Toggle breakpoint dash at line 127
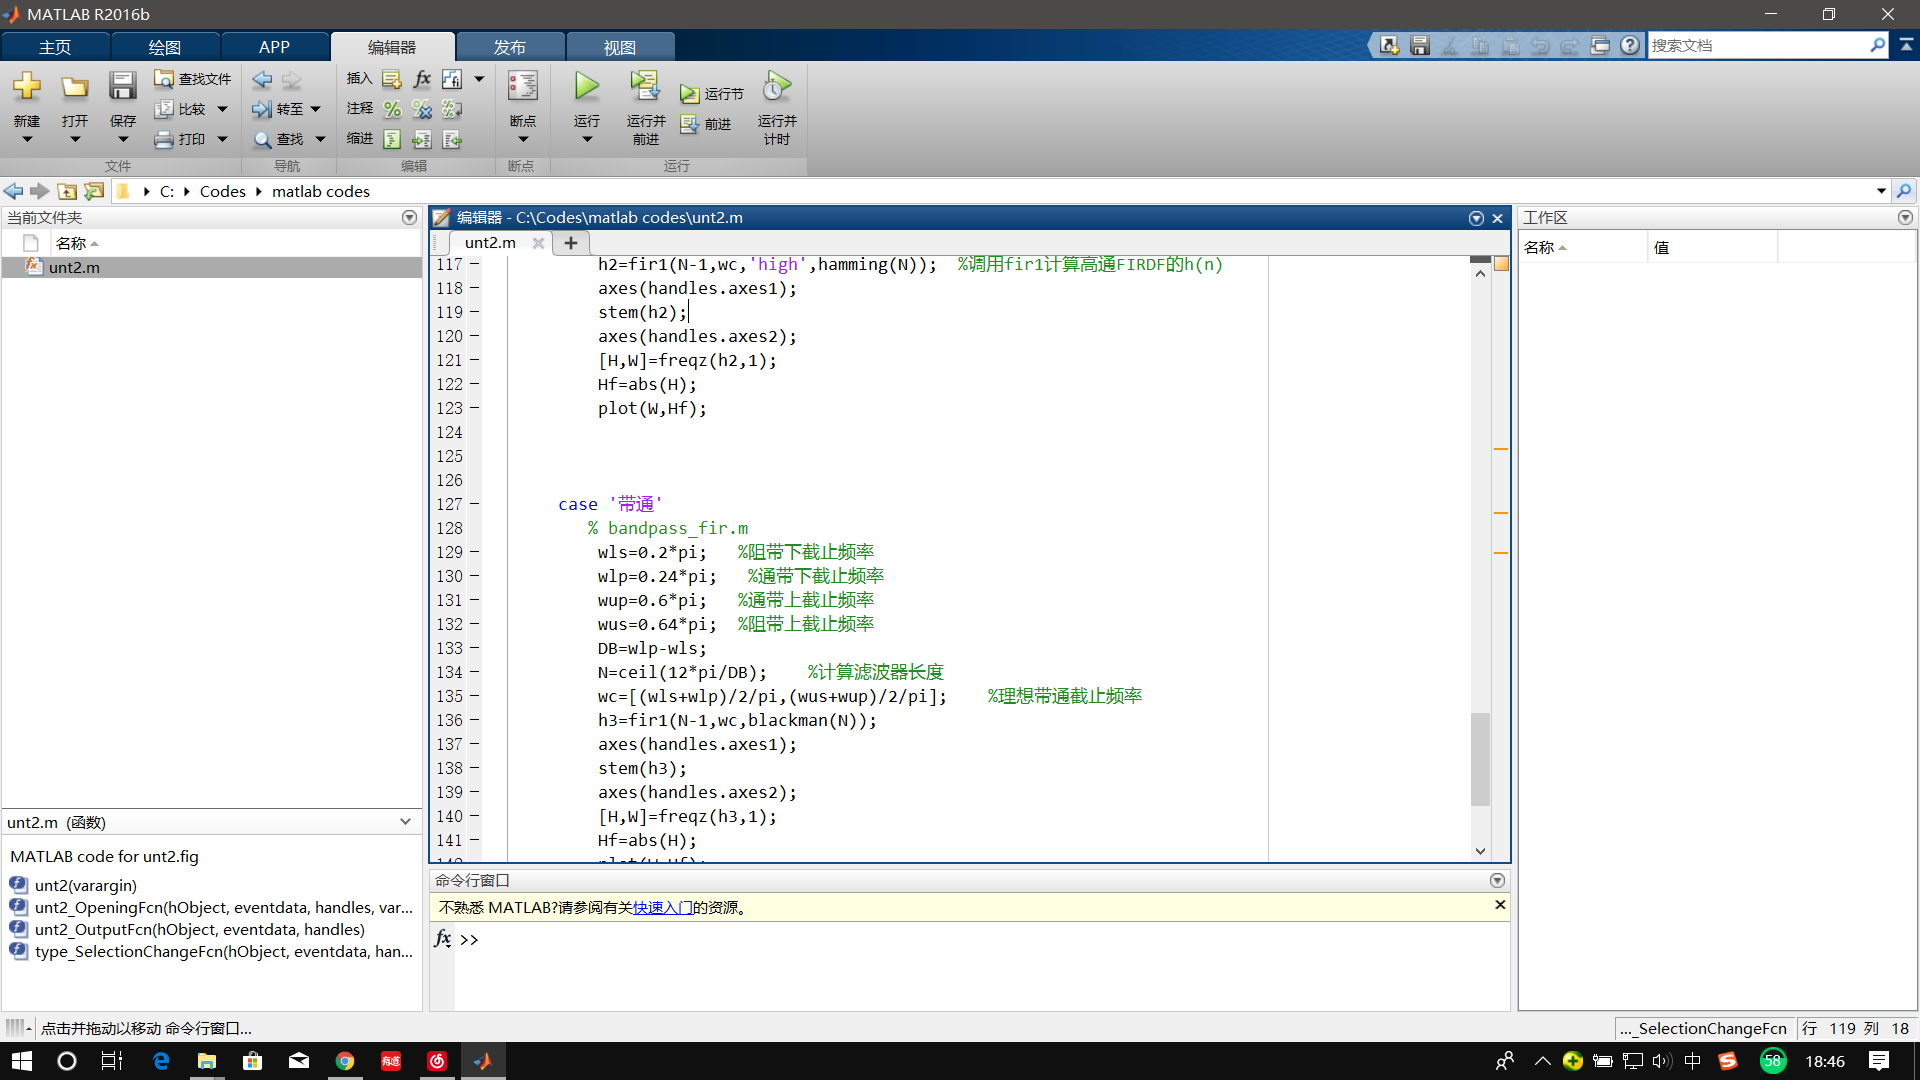The image size is (1920, 1080). click(475, 504)
